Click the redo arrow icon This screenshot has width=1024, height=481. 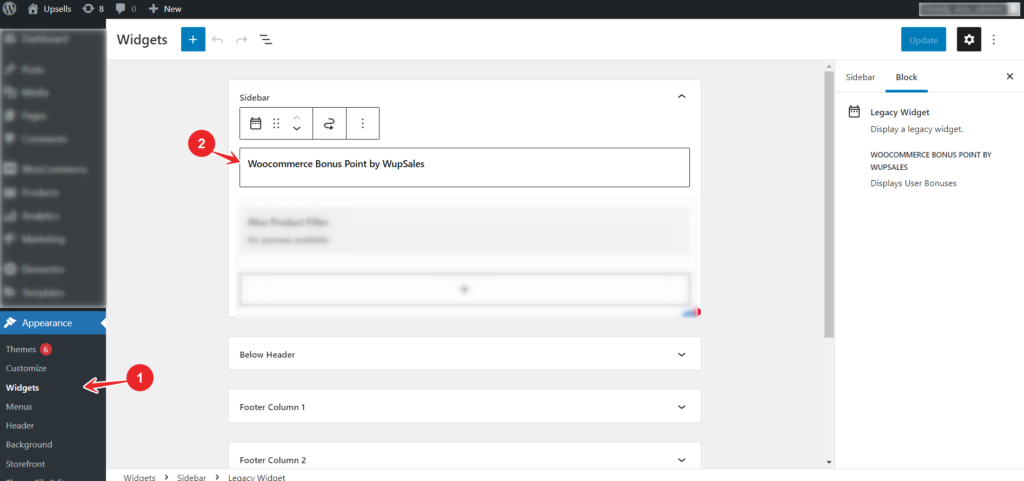242,40
